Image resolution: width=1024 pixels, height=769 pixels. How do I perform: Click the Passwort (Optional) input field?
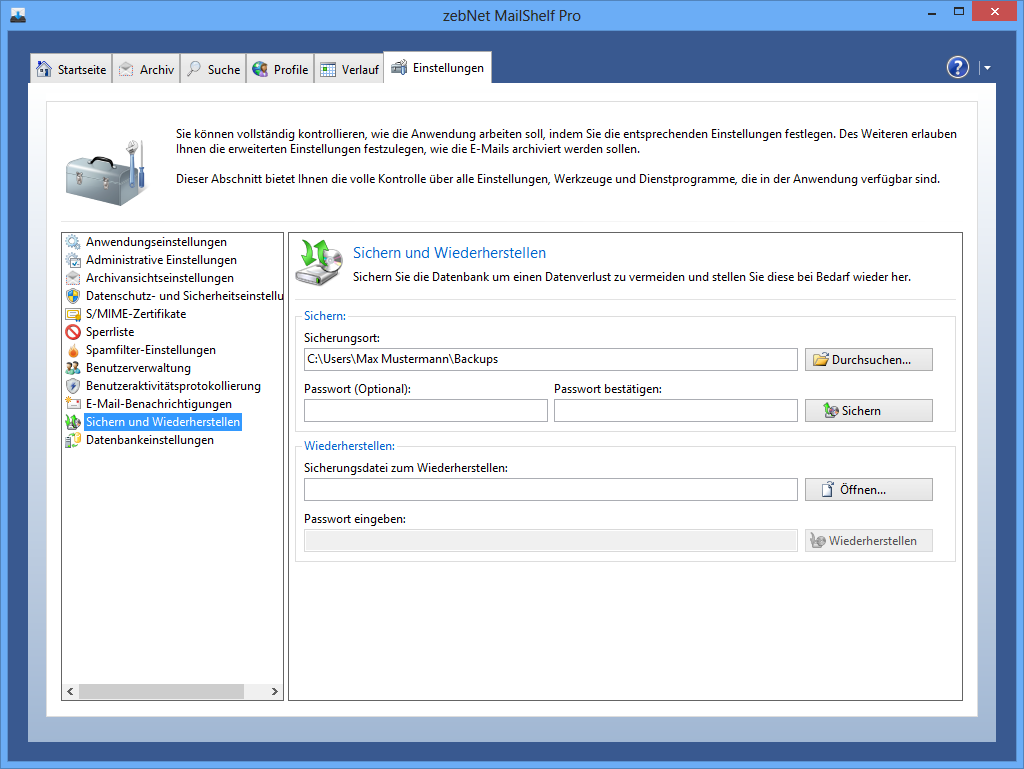pyautogui.click(x=426, y=411)
